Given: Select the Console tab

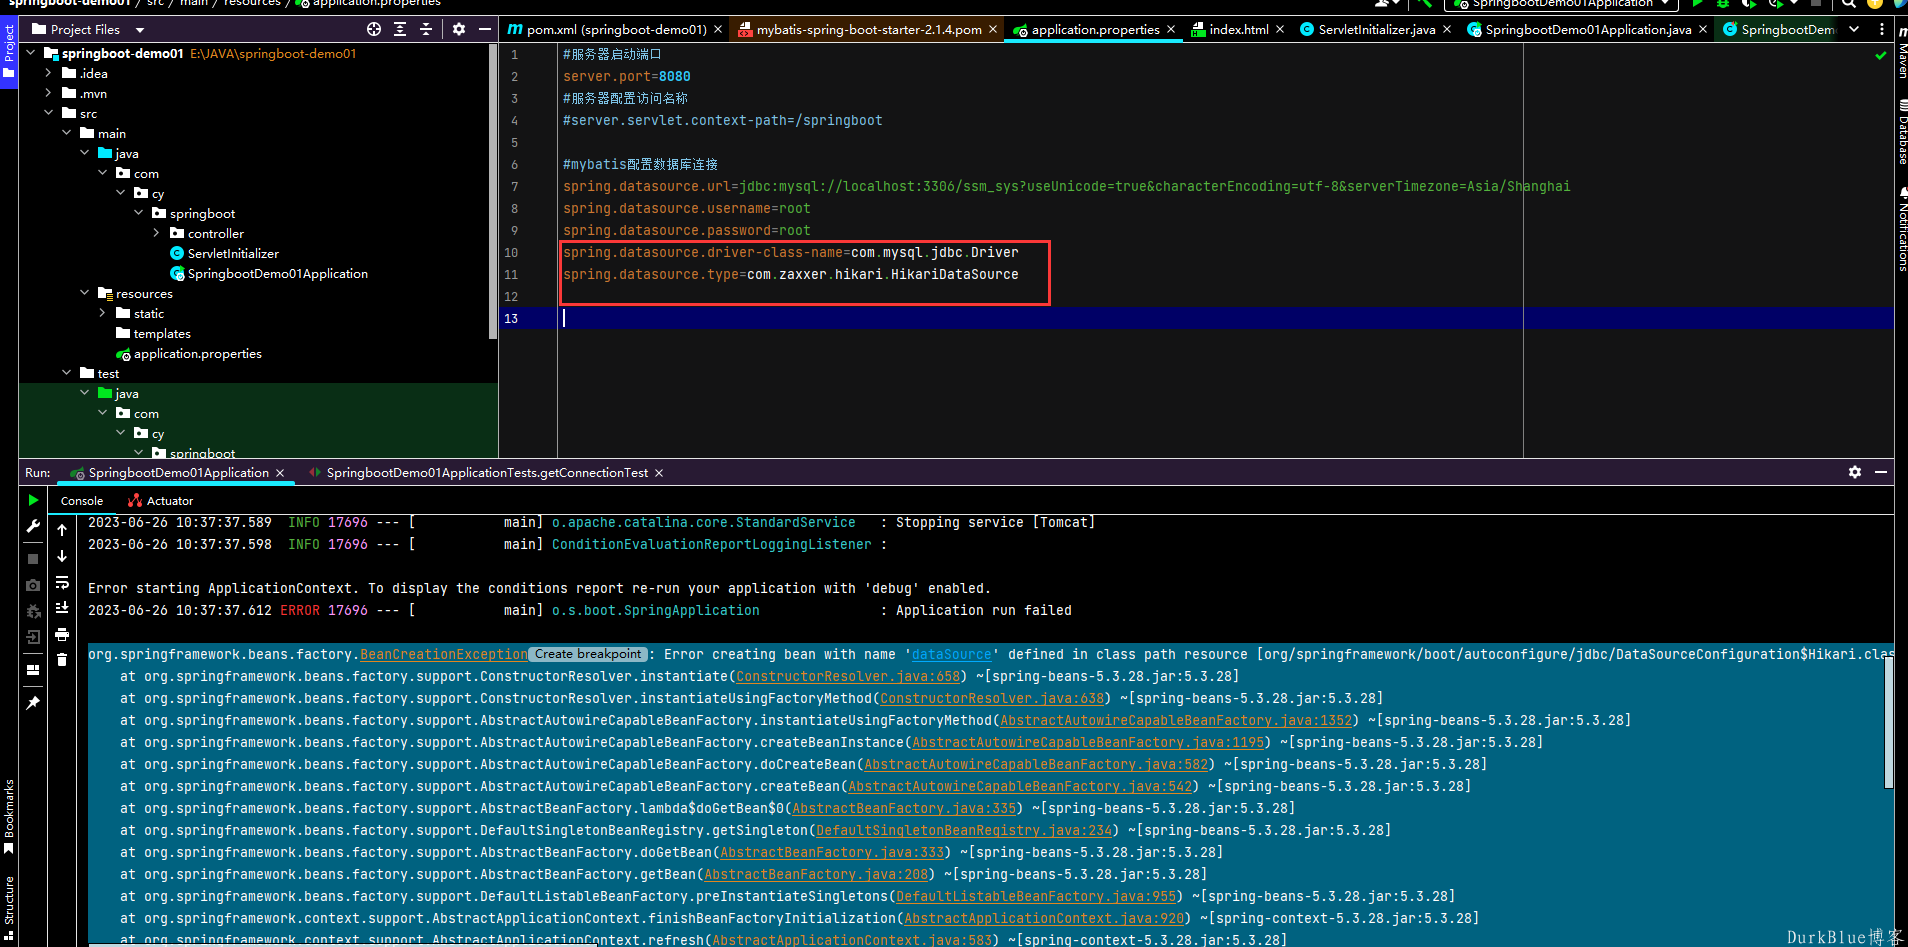Looking at the screenshot, I should (x=82, y=501).
